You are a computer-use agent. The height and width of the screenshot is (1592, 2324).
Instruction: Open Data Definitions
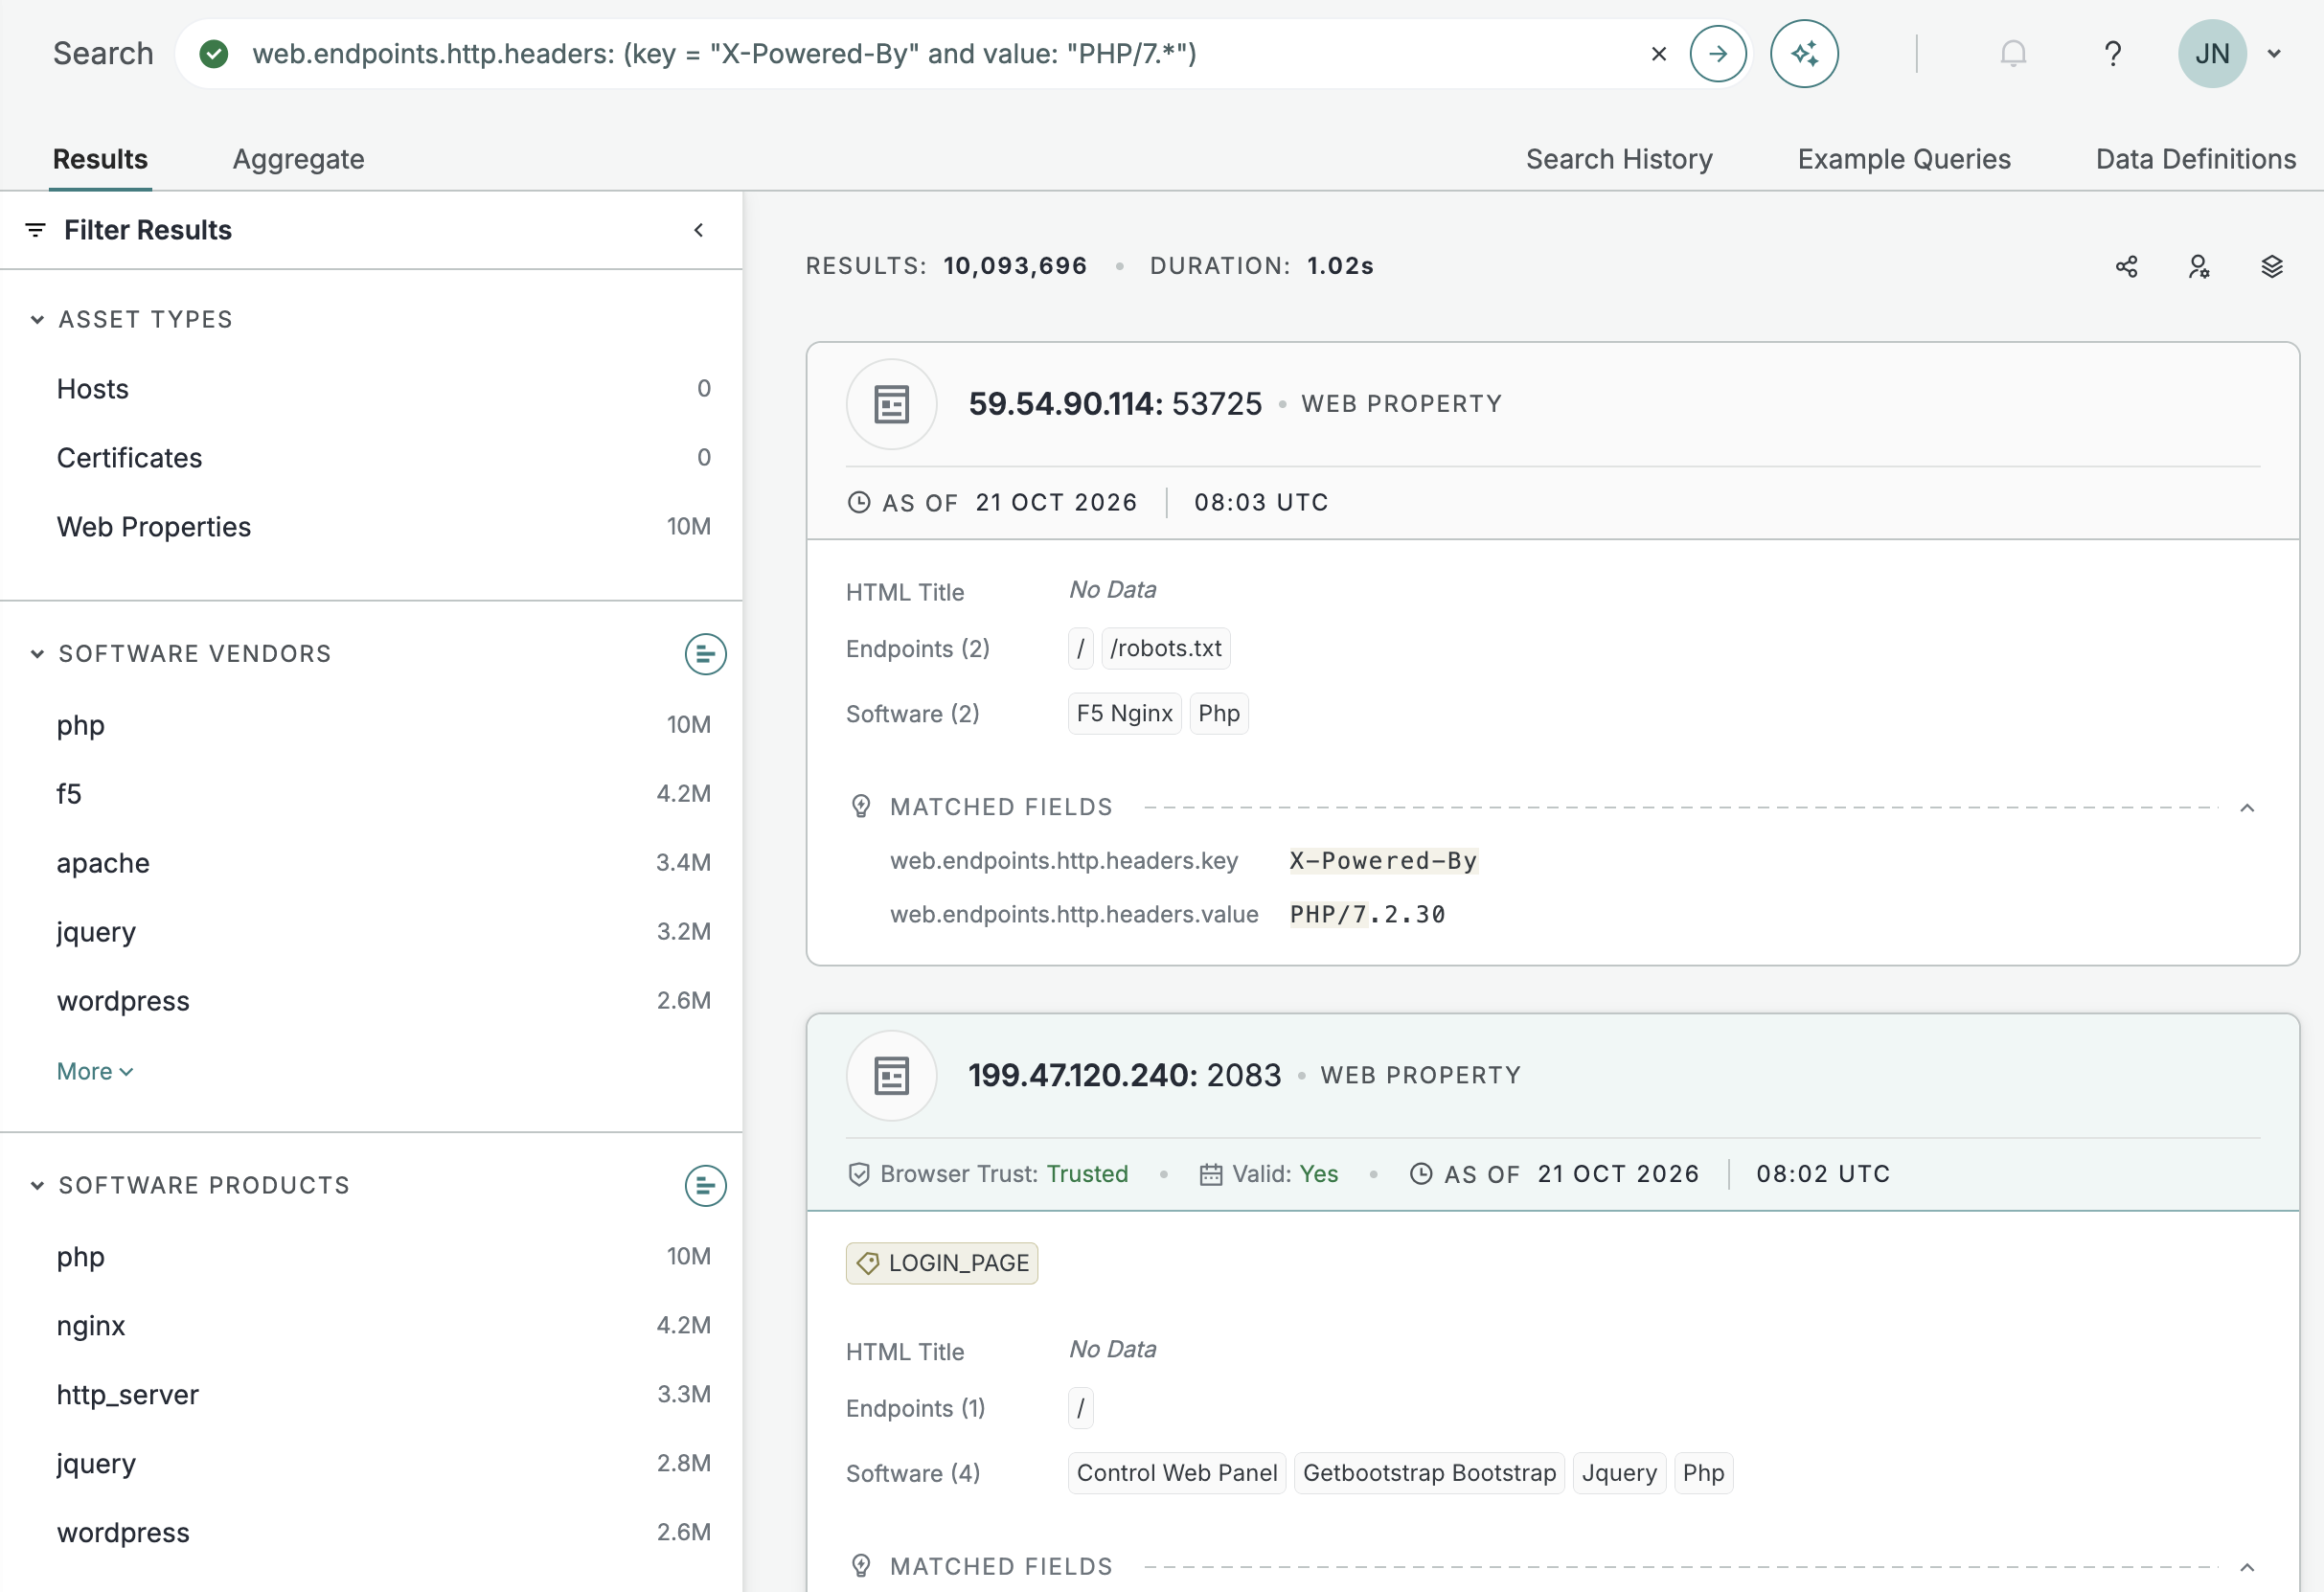2196,159
